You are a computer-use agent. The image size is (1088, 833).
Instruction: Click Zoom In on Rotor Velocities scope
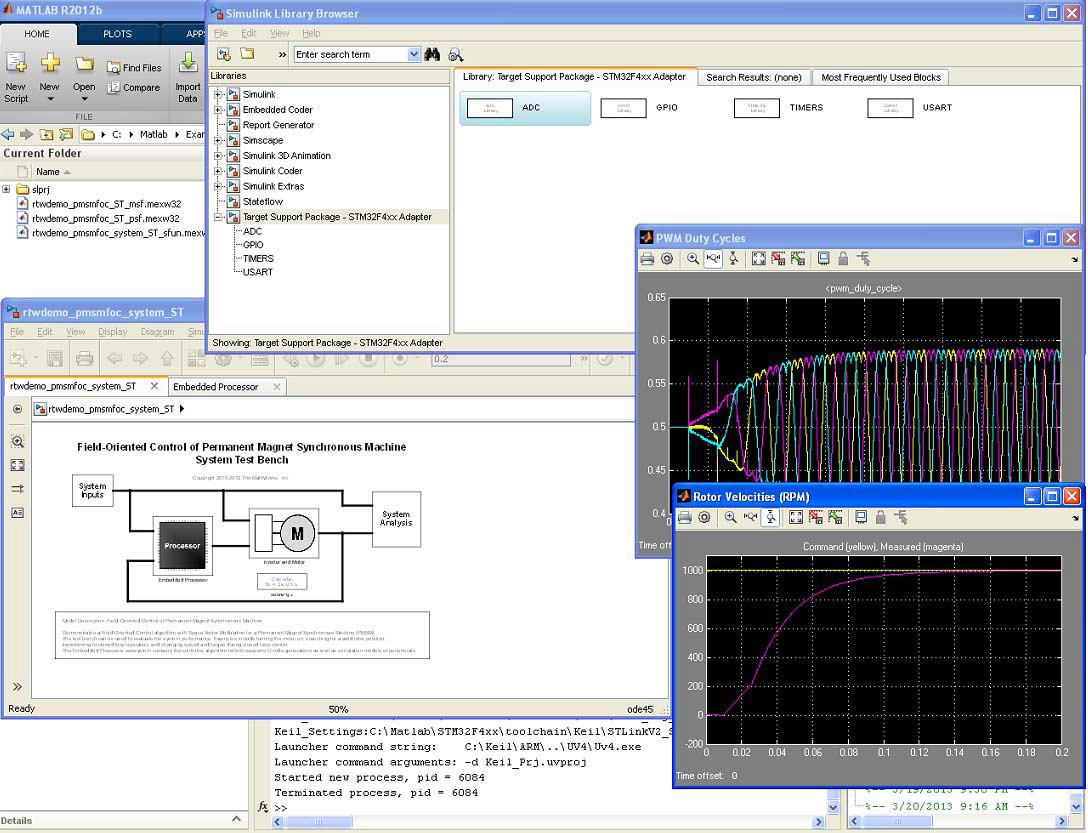click(731, 518)
